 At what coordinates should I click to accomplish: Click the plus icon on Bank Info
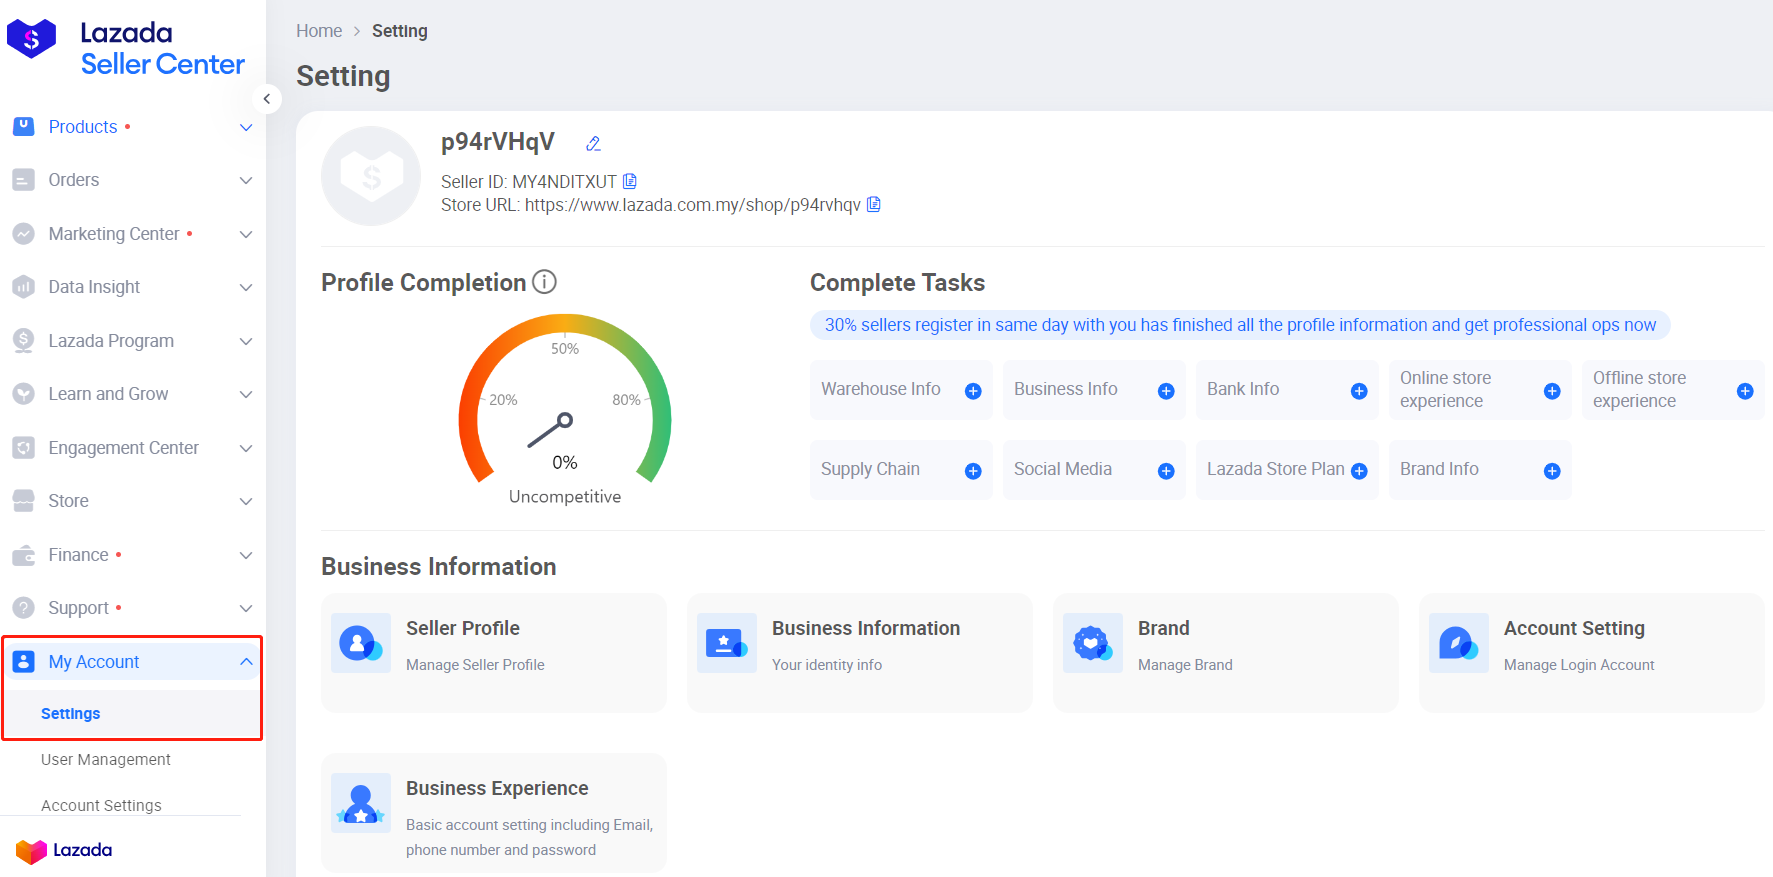point(1359,391)
